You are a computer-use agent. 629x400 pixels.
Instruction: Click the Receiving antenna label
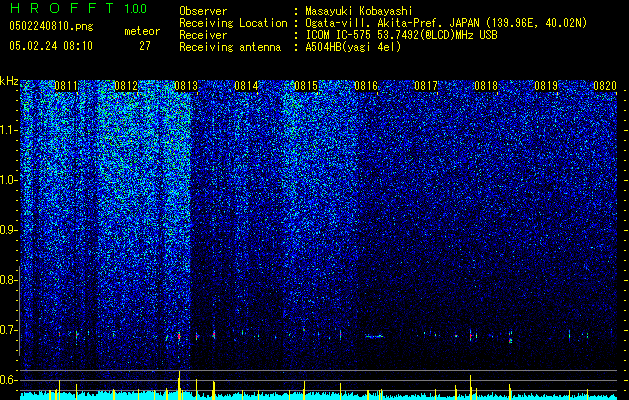230,47
